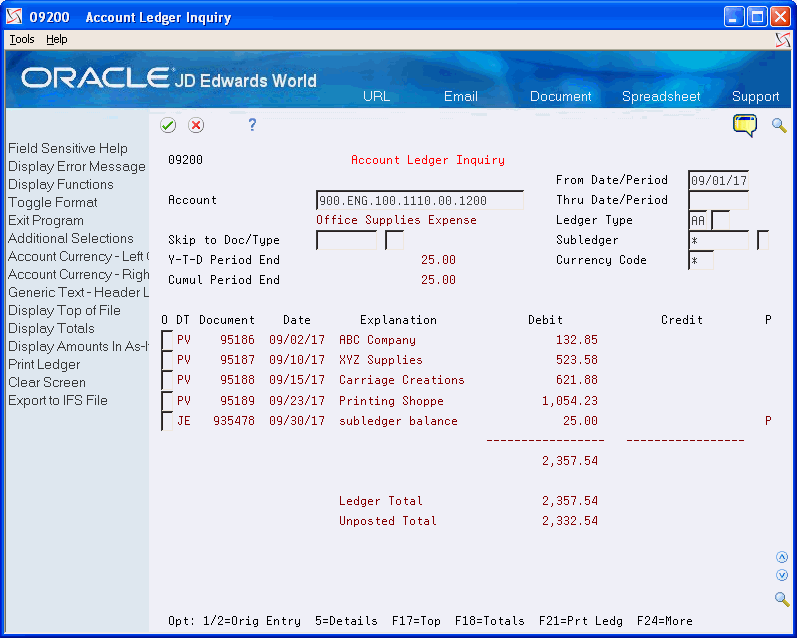Click the Ledger Type AA field

[x=698, y=220]
